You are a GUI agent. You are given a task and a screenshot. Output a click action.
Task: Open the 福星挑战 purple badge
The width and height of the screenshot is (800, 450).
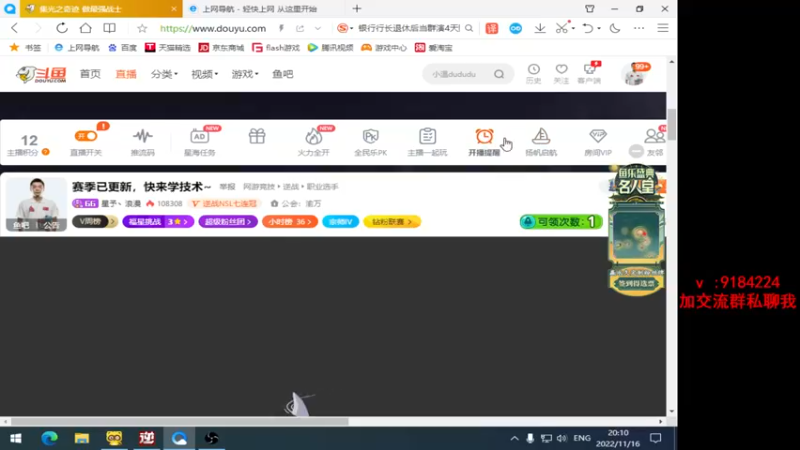click(158, 221)
